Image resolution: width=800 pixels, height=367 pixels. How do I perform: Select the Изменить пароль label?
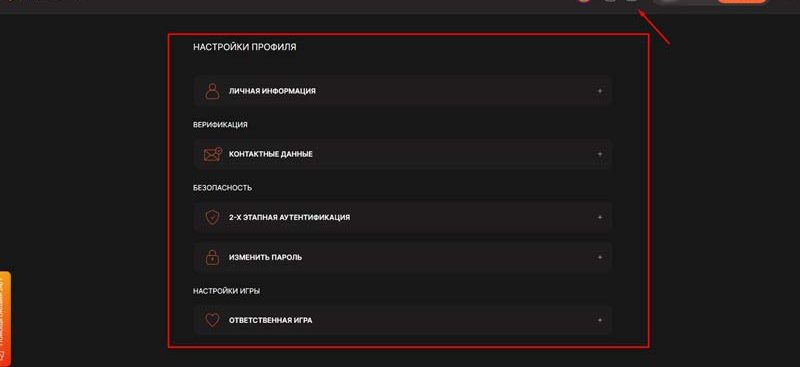[x=265, y=257]
